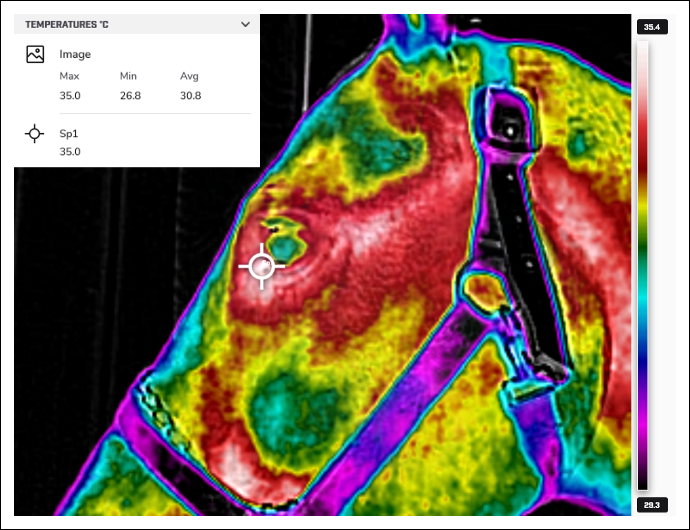Click the Min value 26.8
This screenshot has width=690, height=530.
coord(130,96)
